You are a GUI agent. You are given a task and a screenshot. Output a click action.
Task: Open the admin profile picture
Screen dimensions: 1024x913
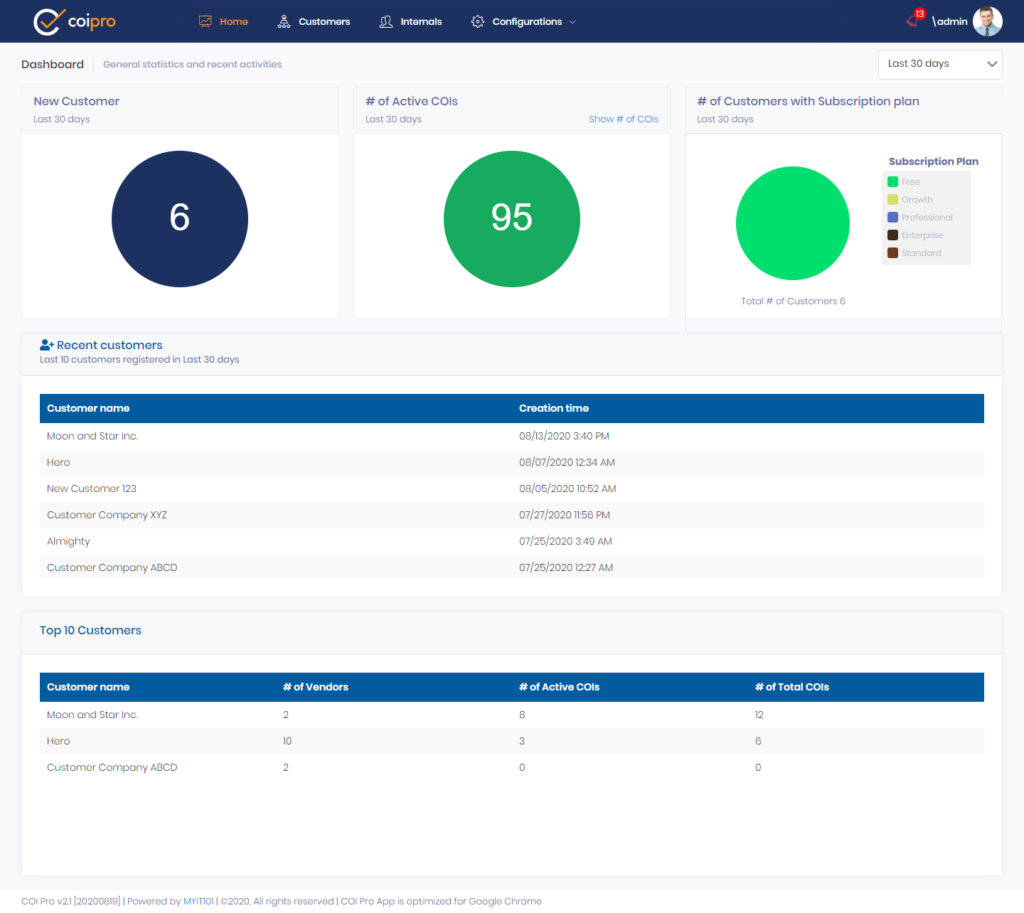[987, 20]
